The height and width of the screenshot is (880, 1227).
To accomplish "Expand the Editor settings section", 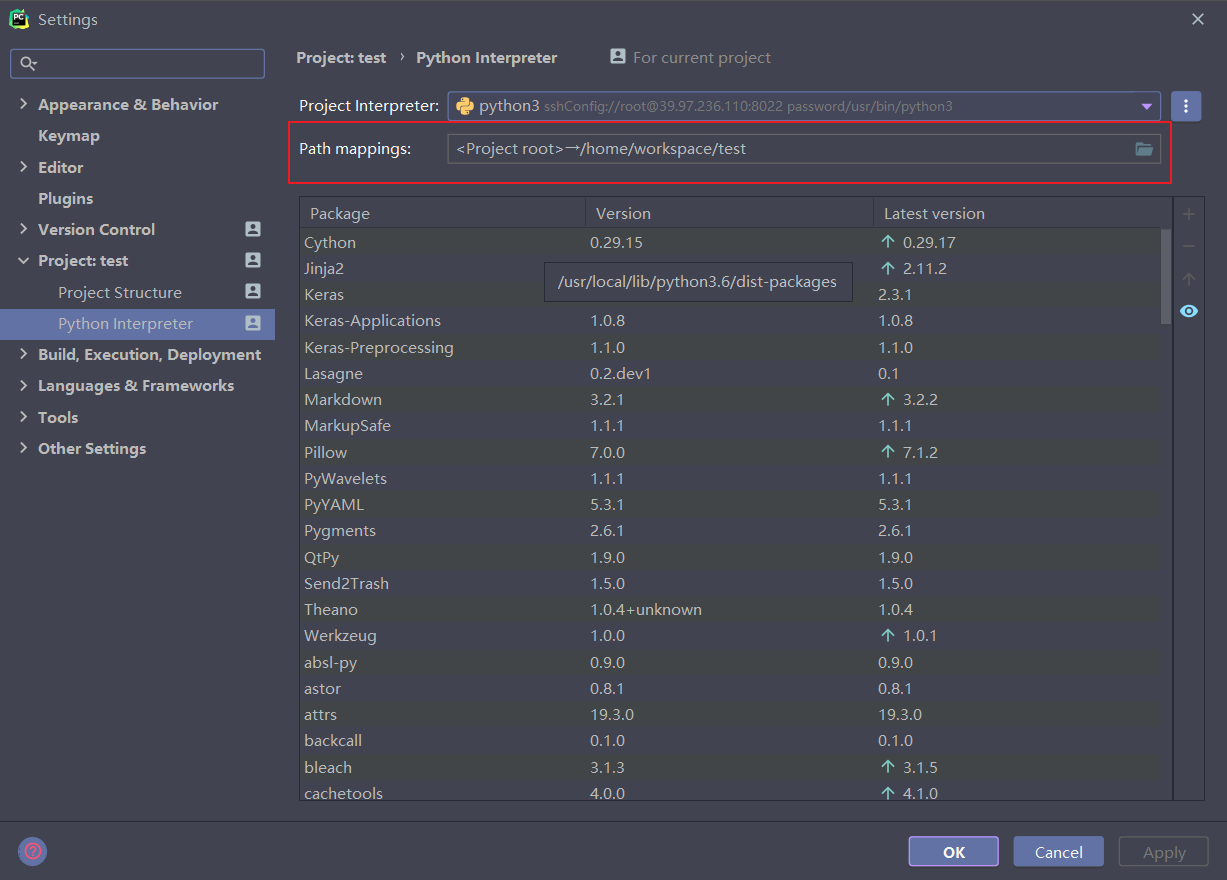I will [24, 167].
